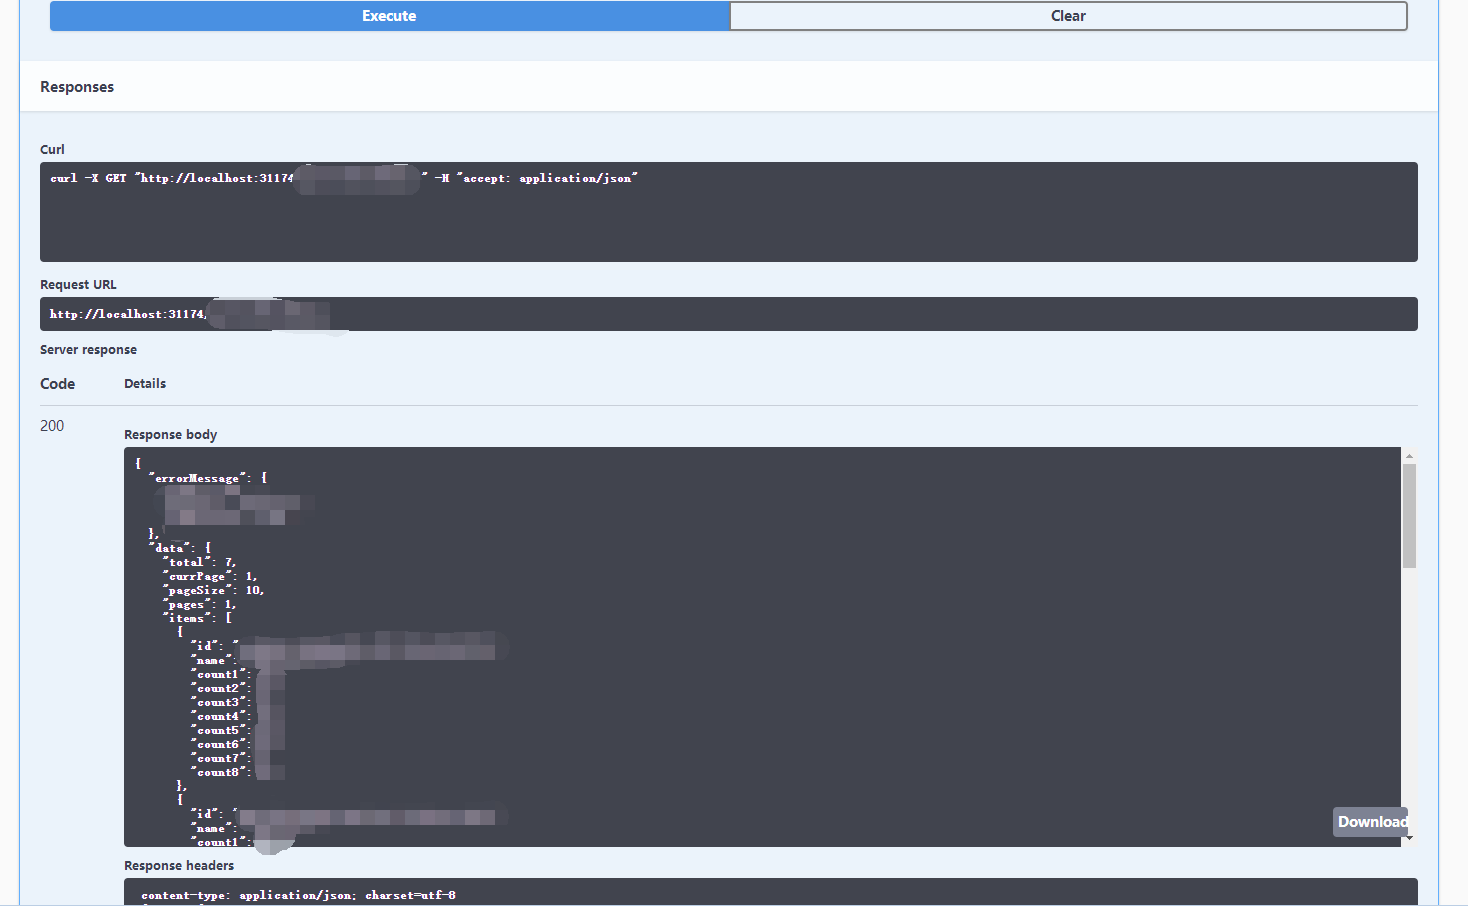Select the "pageSize": 10 line

[x=213, y=590]
